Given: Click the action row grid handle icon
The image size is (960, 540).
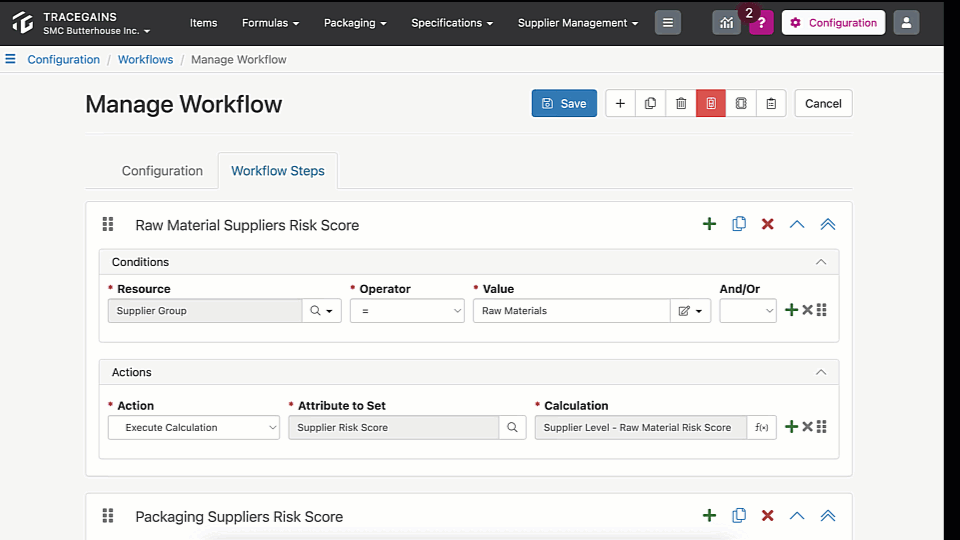Looking at the screenshot, I should click(822, 426).
